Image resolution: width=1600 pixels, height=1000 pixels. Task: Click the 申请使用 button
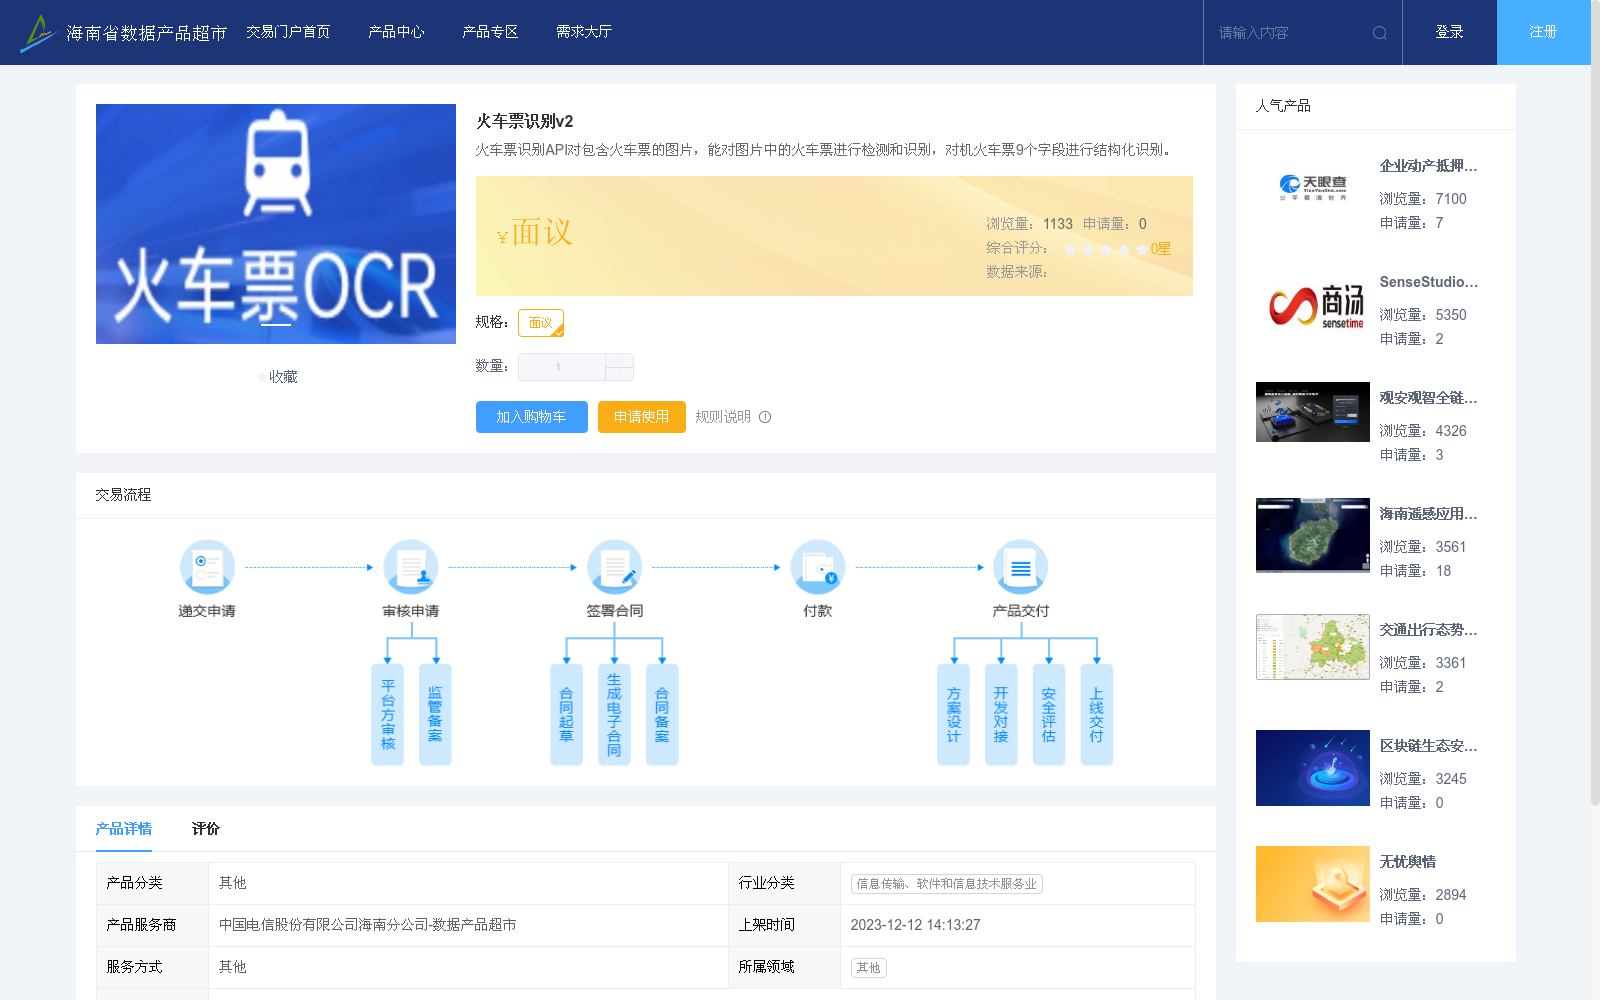click(x=642, y=417)
